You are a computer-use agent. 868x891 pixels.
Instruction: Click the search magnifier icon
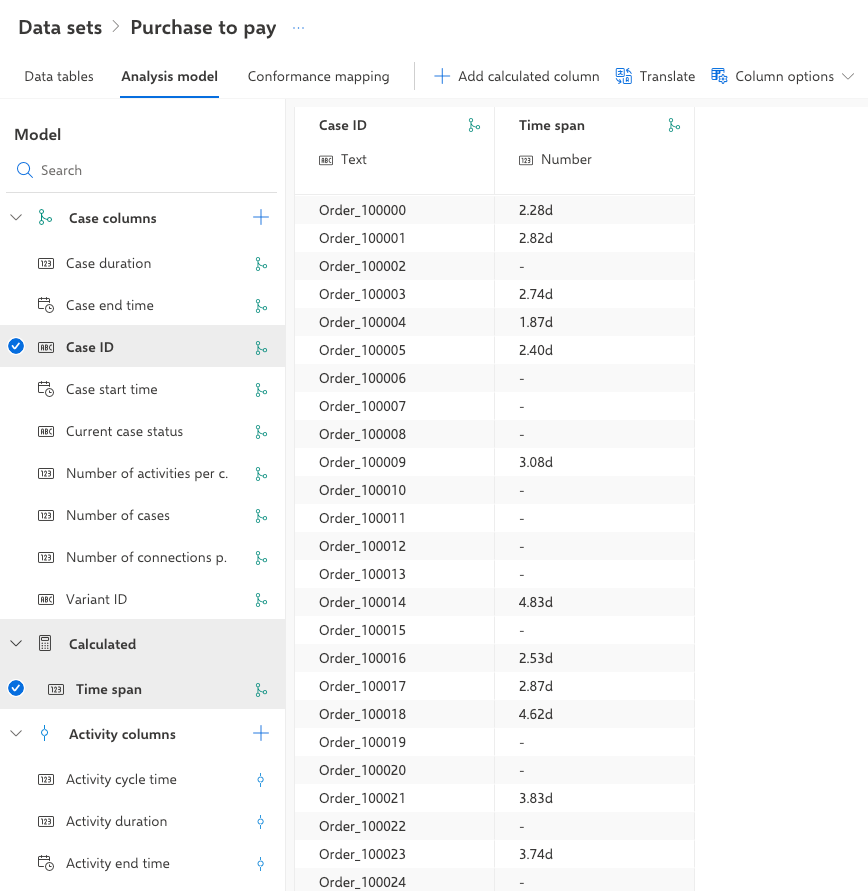coord(24,170)
